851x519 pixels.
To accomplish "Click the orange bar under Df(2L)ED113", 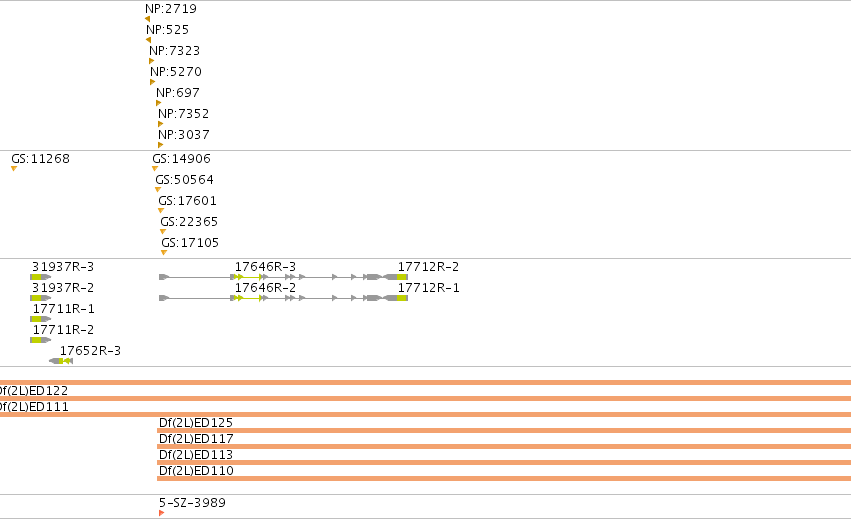I will [504, 463].
